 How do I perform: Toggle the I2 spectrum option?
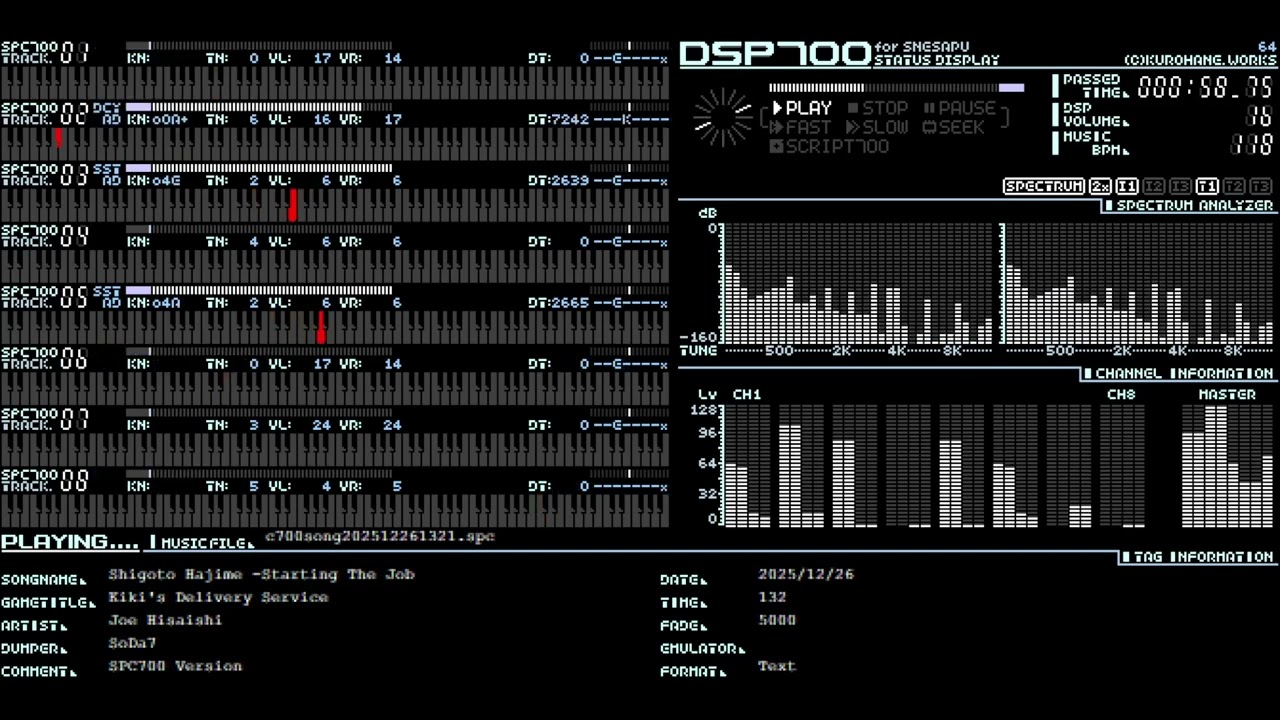point(1154,186)
